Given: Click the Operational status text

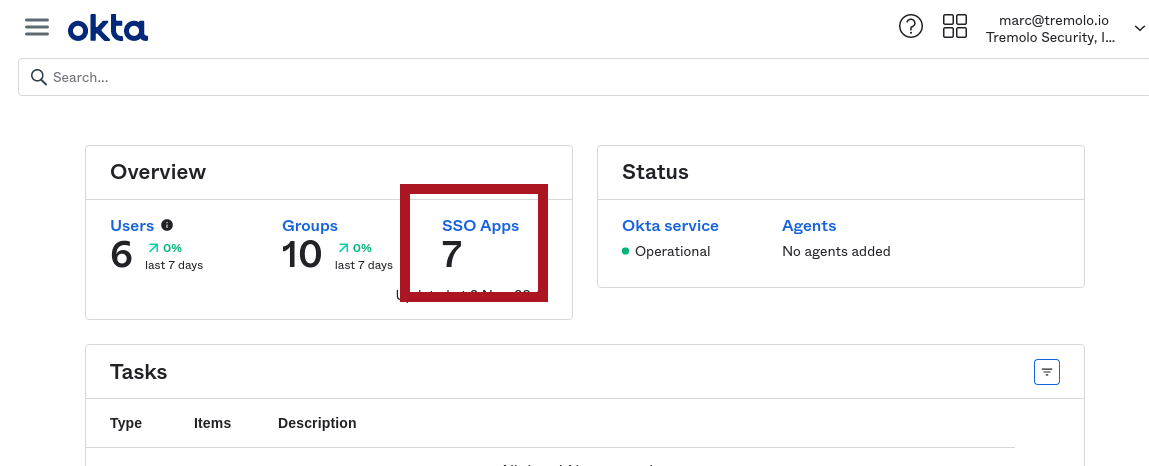Looking at the screenshot, I should click(673, 251).
